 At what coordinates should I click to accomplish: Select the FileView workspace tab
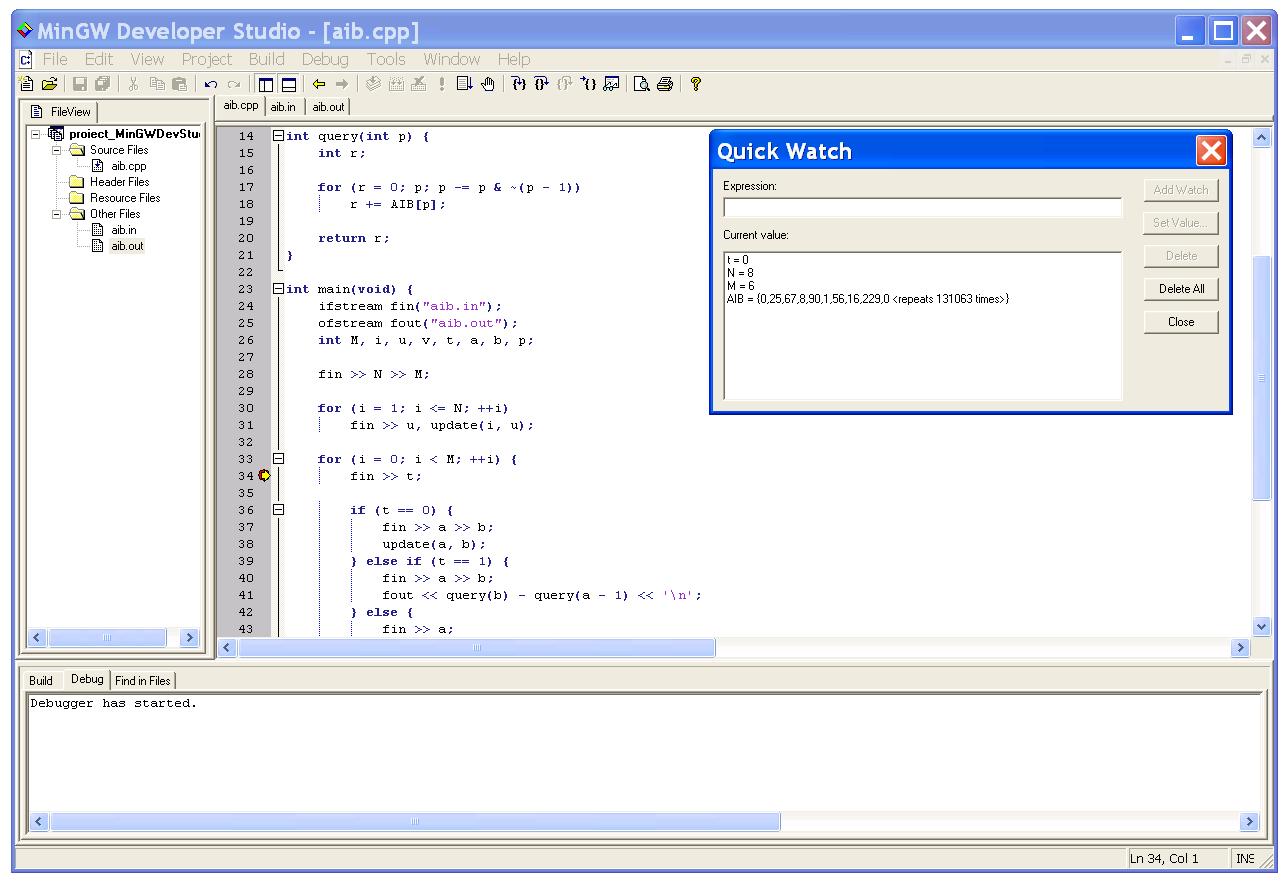coord(62,112)
